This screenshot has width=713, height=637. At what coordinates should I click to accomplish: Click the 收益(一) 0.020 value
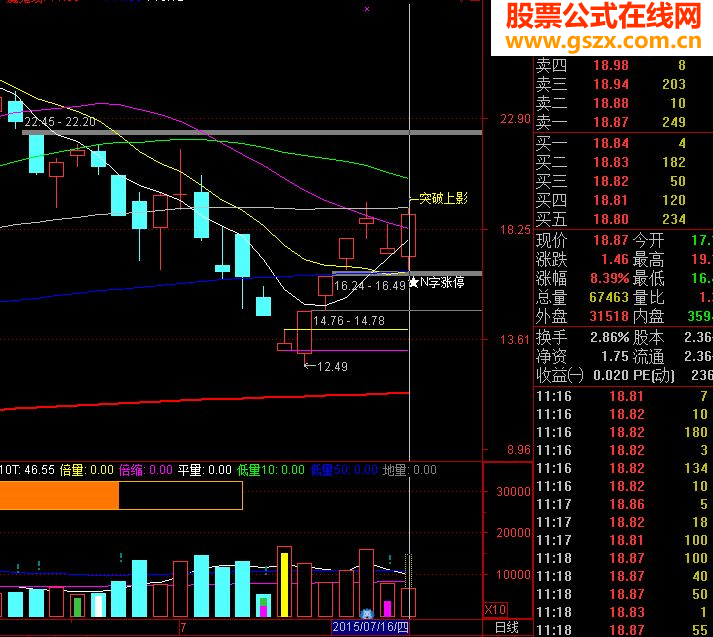pyautogui.click(x=611, y=376)
